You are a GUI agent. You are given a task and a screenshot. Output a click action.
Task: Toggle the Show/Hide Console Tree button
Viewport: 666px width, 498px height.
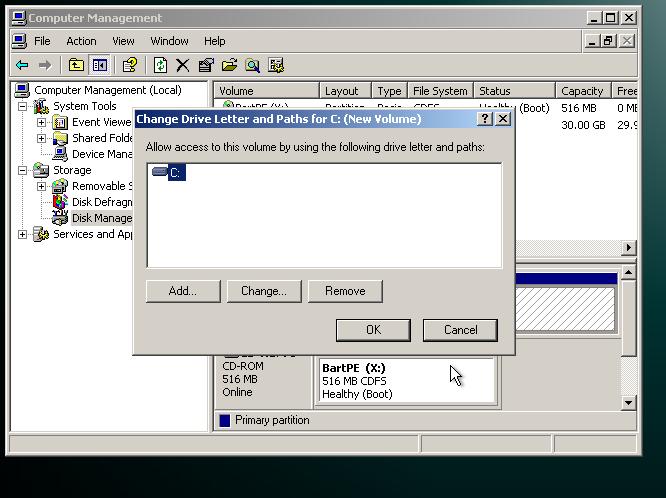99,65
